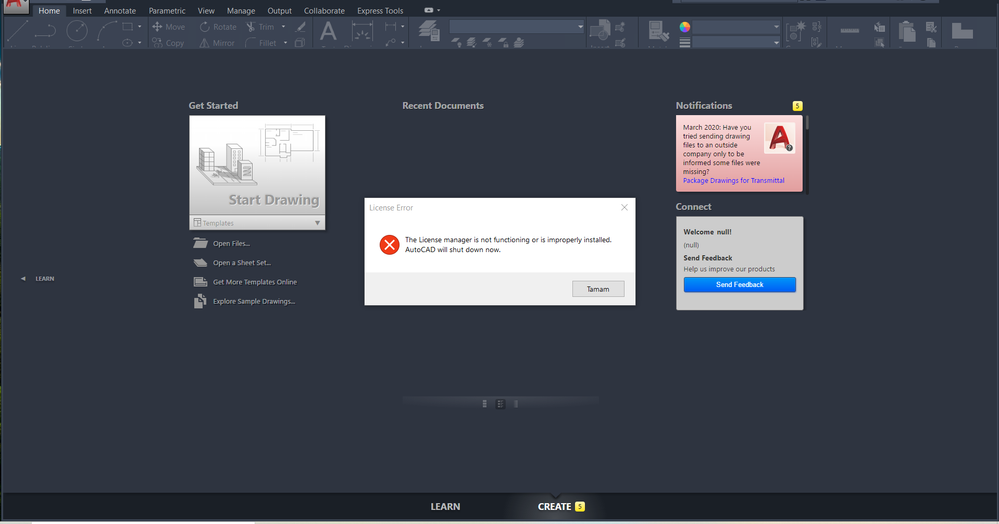Select the Line tool in the ribbon
Screen dimensions: 999x524
point(17,32)
